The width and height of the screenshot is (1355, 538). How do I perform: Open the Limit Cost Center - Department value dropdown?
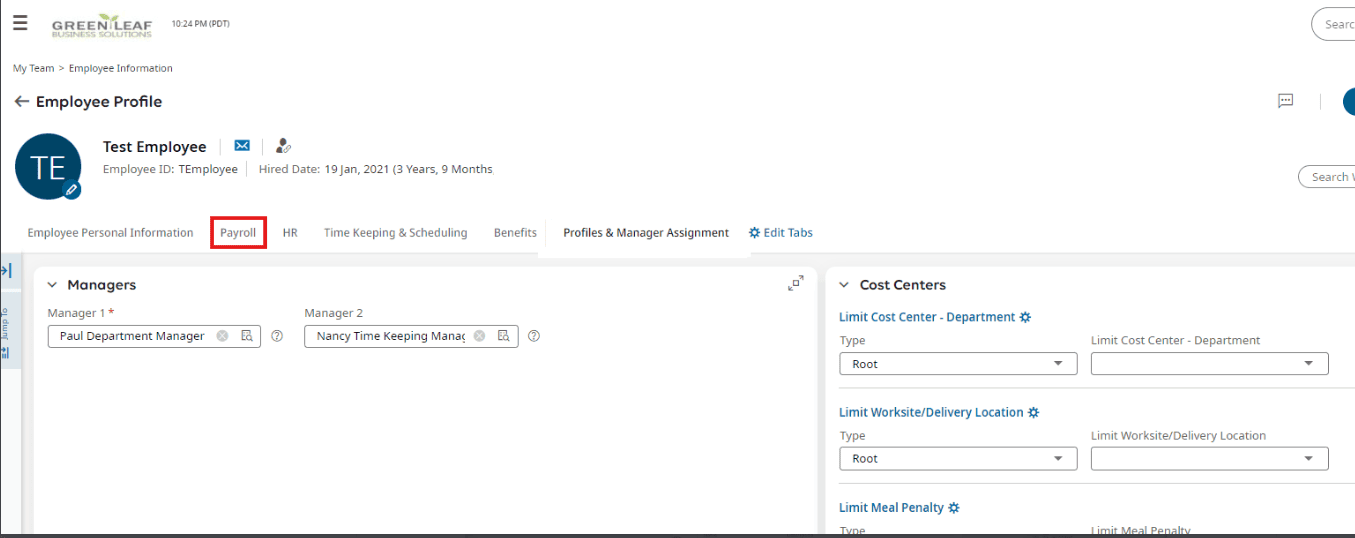click(1210, 364)
